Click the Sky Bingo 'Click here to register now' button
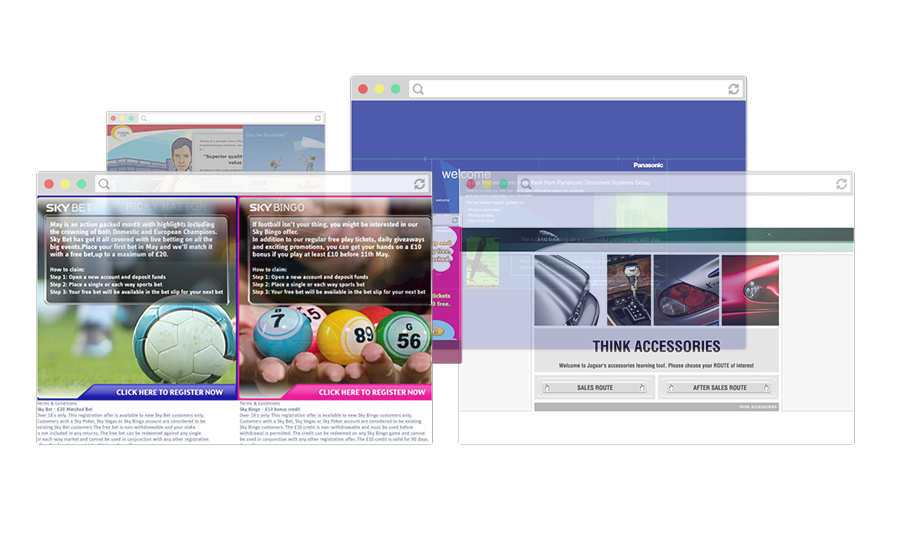The width and height of the screenshot is (901, 543). point(370,392)
